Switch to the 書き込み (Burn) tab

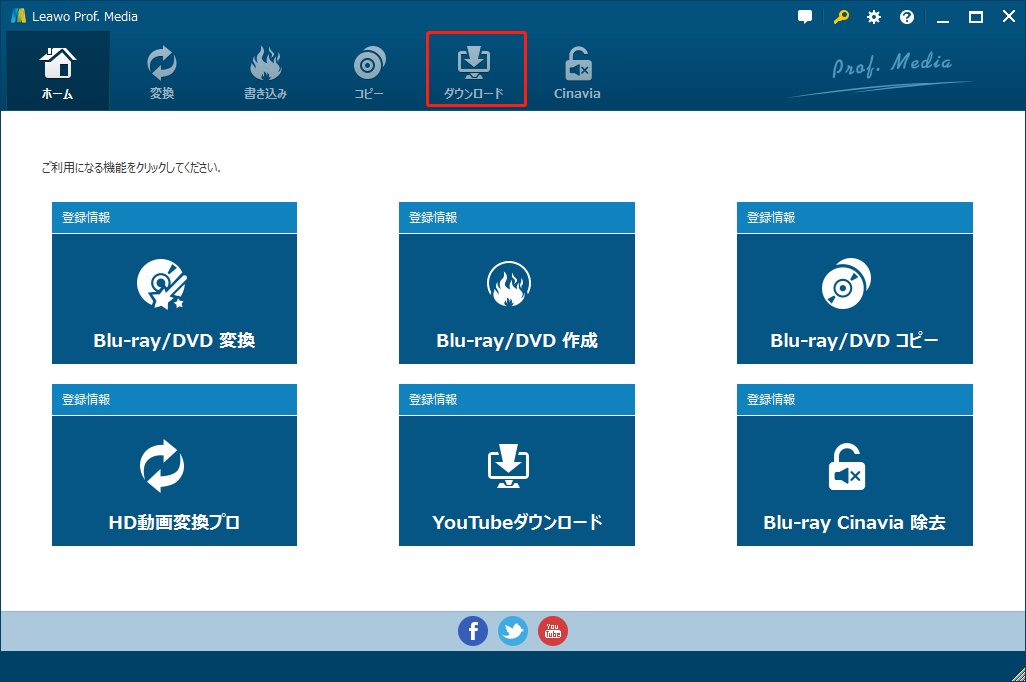[266, 71]
